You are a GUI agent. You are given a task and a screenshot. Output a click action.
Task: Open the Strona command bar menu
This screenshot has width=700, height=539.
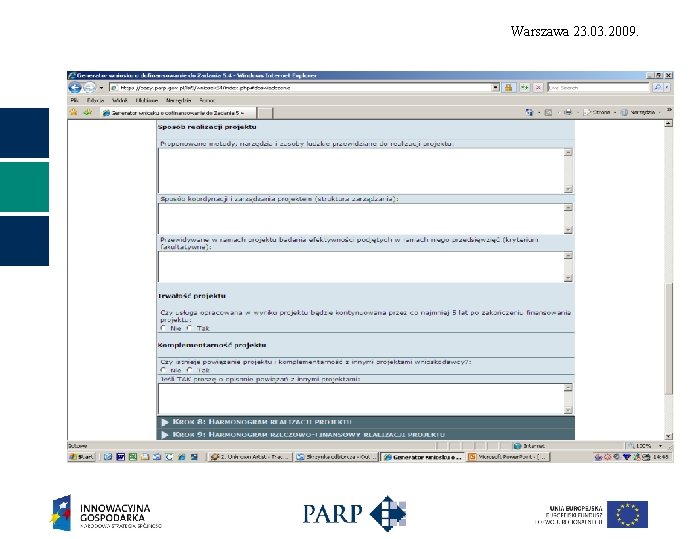(599, 113)
